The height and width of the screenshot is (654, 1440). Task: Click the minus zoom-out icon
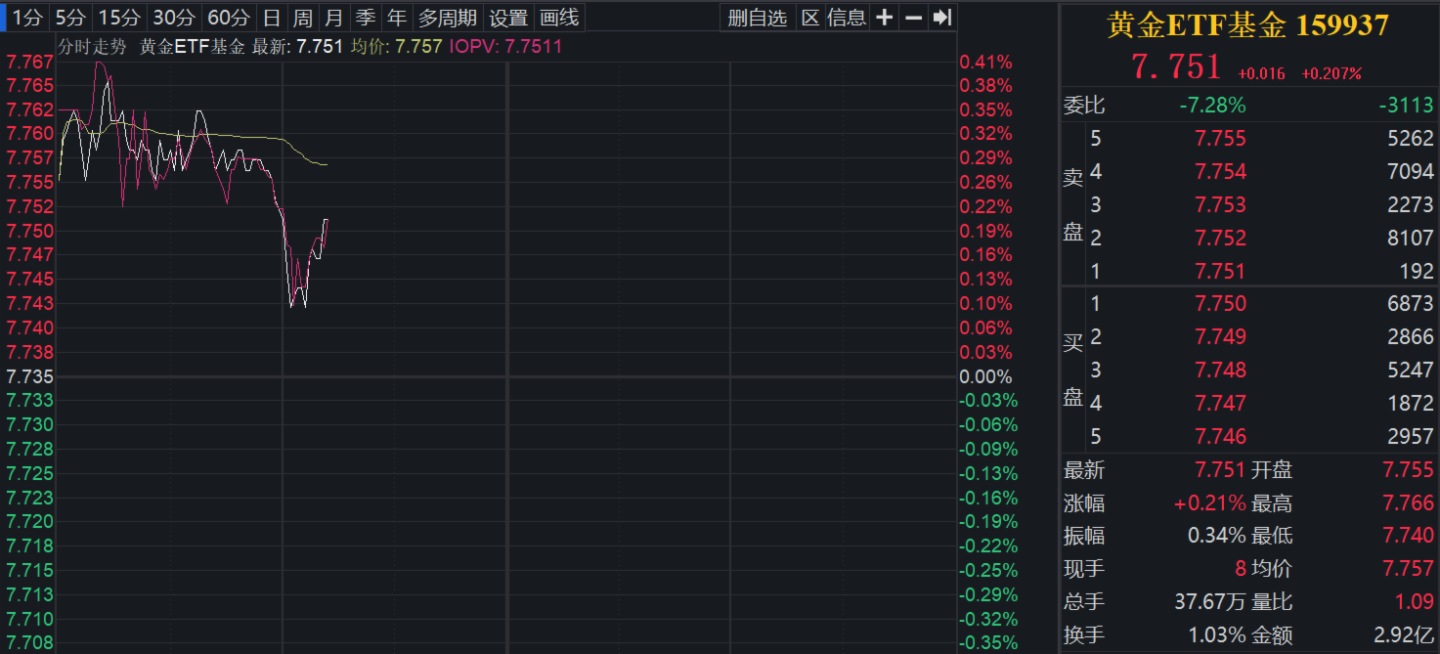[x=913, y=17]
